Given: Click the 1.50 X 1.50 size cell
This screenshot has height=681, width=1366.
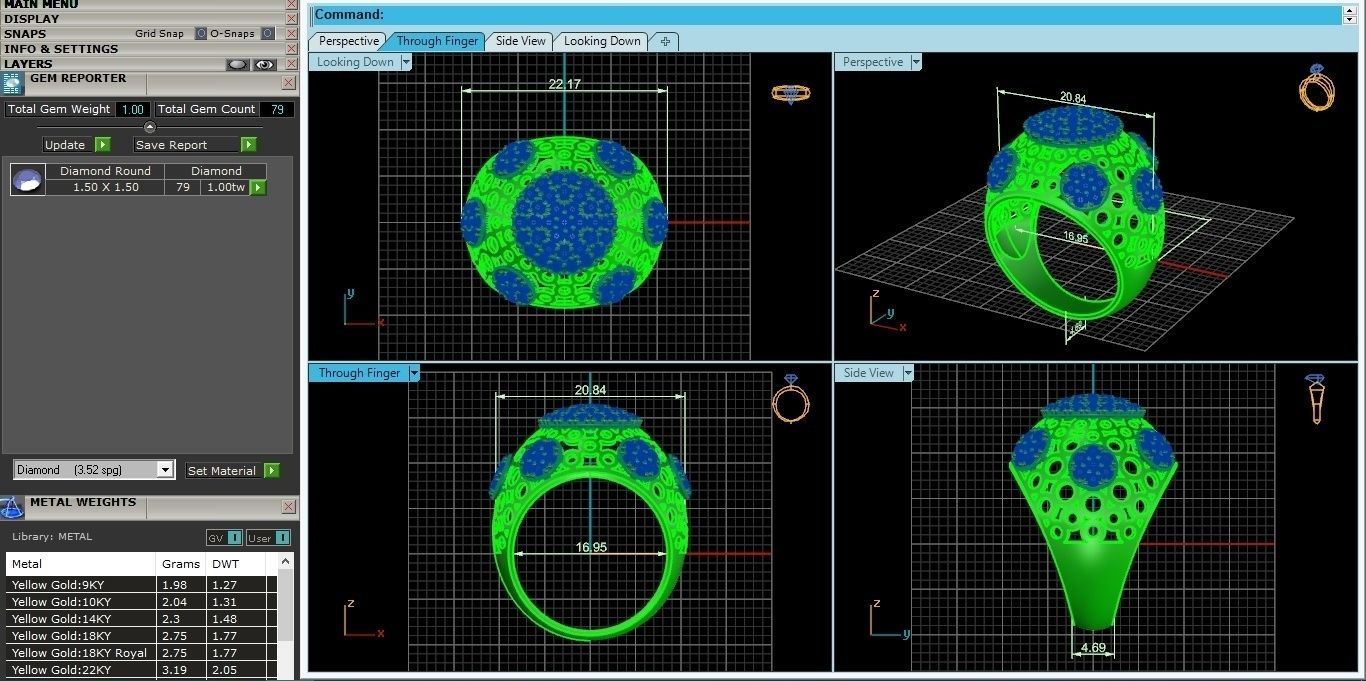Looking at the screenshot, I should coord(106,187).
